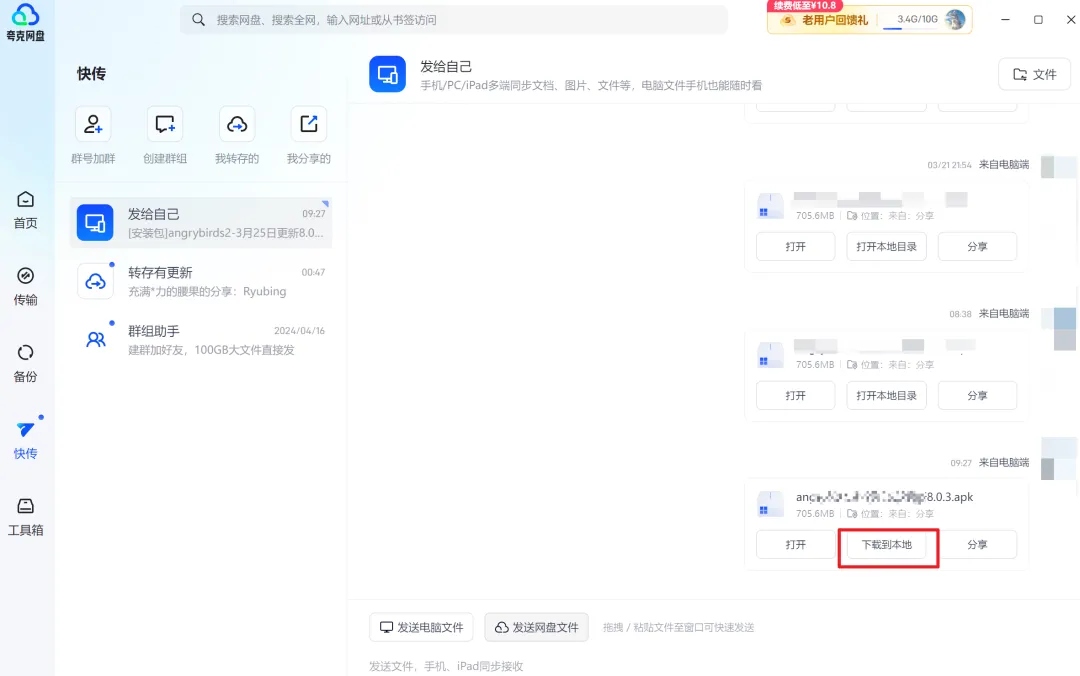Click the file icon of 03/21 message
This screenshot has width=1080, height=676.
click(770, 207)
